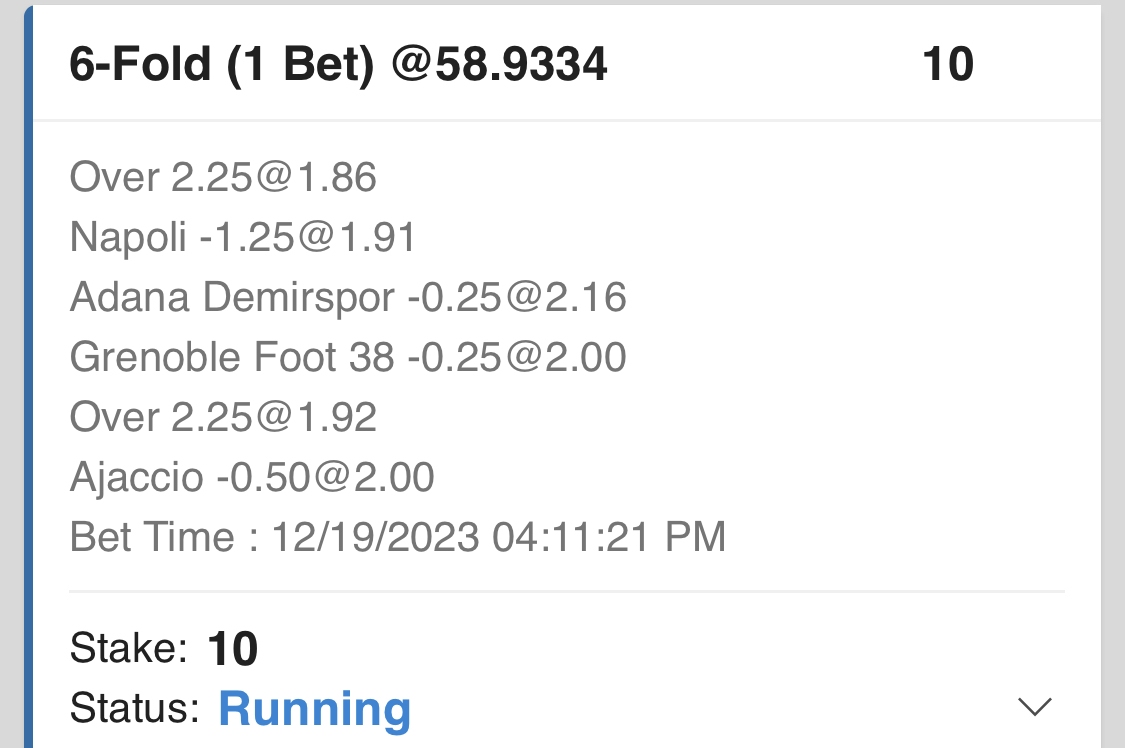Open the Ajaccio -0.50@2.00 selection

click(x=252, y=478)
